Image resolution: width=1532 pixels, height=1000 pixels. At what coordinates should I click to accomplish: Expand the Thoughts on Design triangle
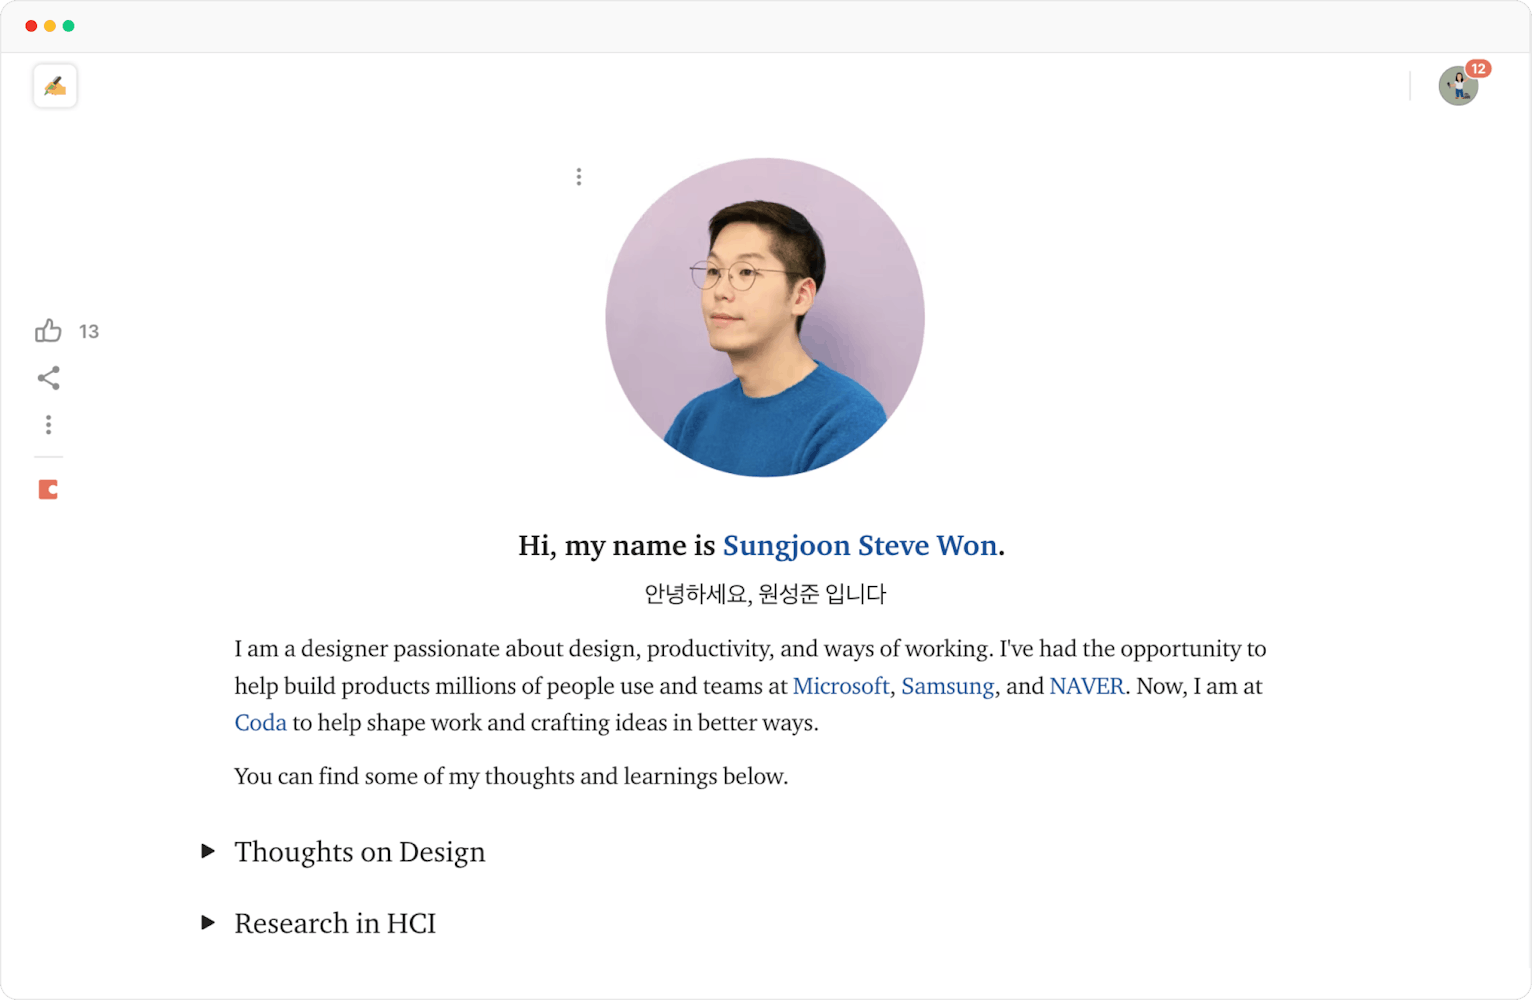pyautogui.click(x=208, y=851)
